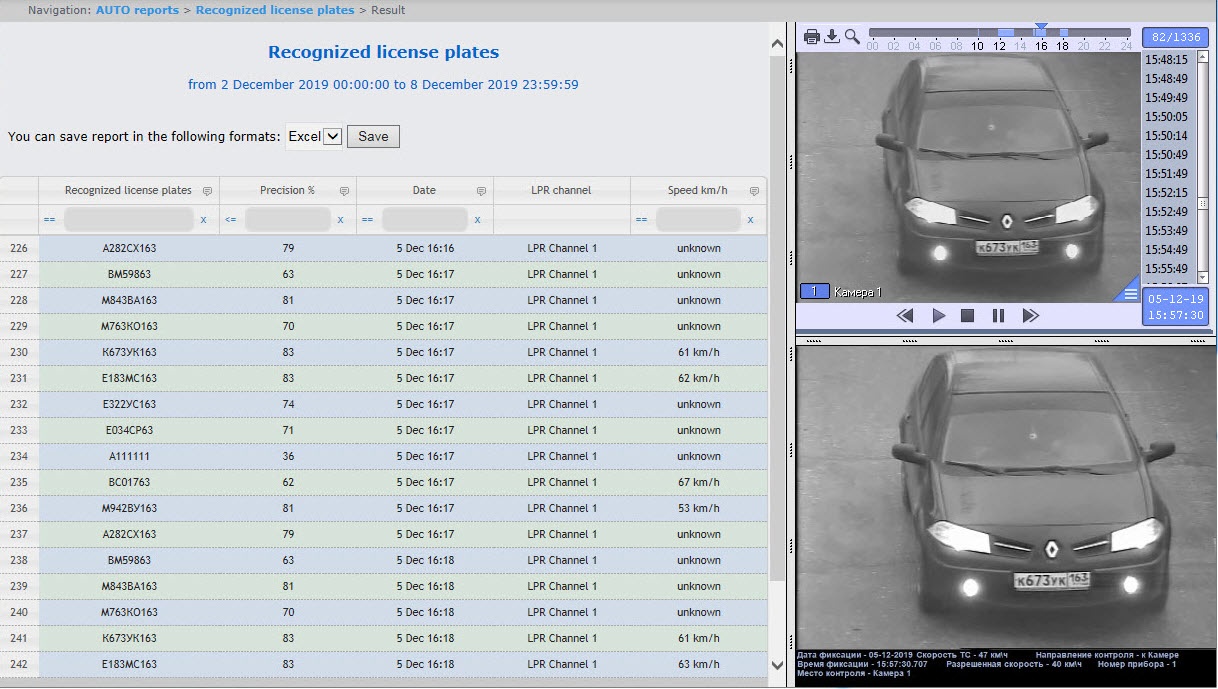
Task: Clear the license plate filter with x
Action: tap(204, 219)
